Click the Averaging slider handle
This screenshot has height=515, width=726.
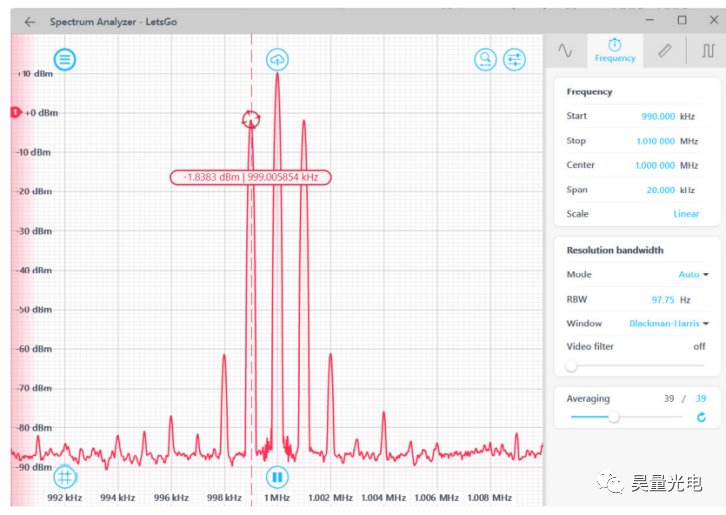coord(613,417)
